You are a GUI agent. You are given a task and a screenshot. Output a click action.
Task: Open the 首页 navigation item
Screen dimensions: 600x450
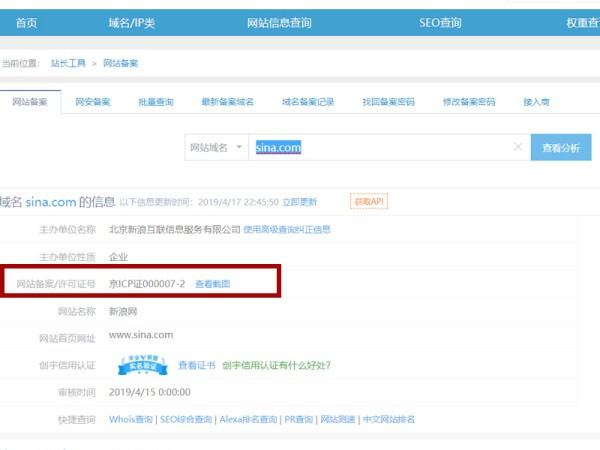pos(26,23)
